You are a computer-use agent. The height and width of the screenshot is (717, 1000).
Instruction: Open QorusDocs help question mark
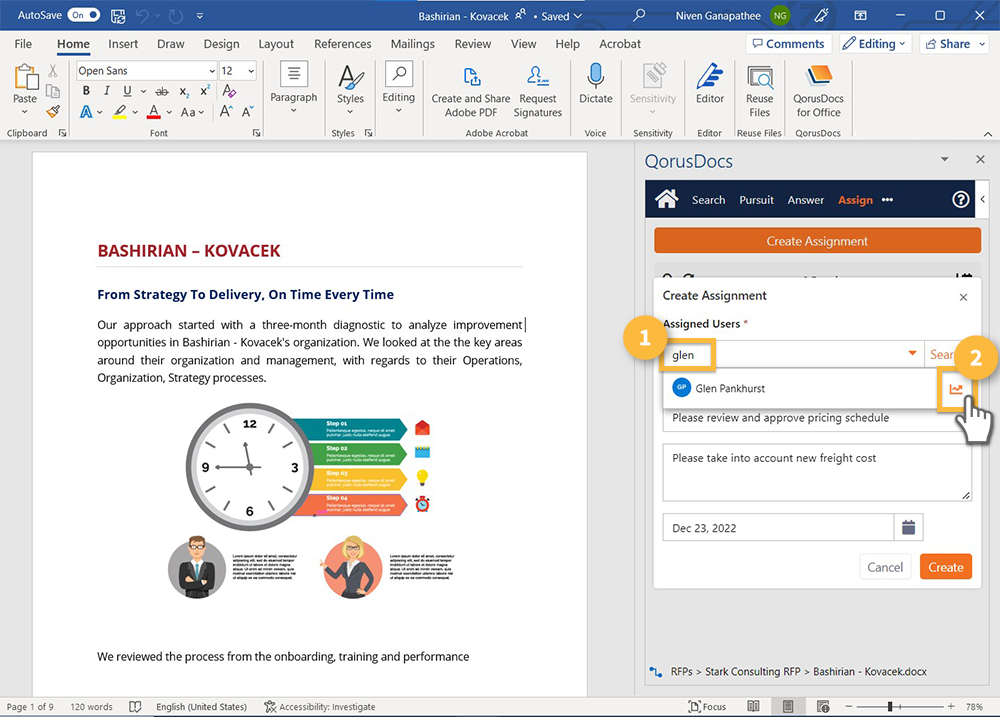click(960, 200)
